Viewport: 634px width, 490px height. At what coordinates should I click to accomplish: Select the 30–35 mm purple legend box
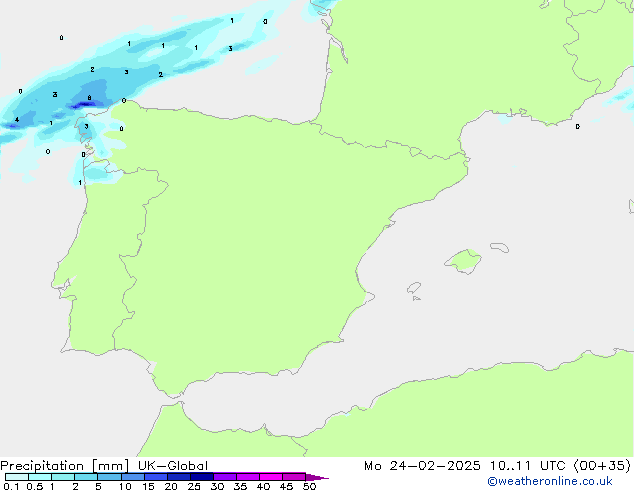pos(225,477)
